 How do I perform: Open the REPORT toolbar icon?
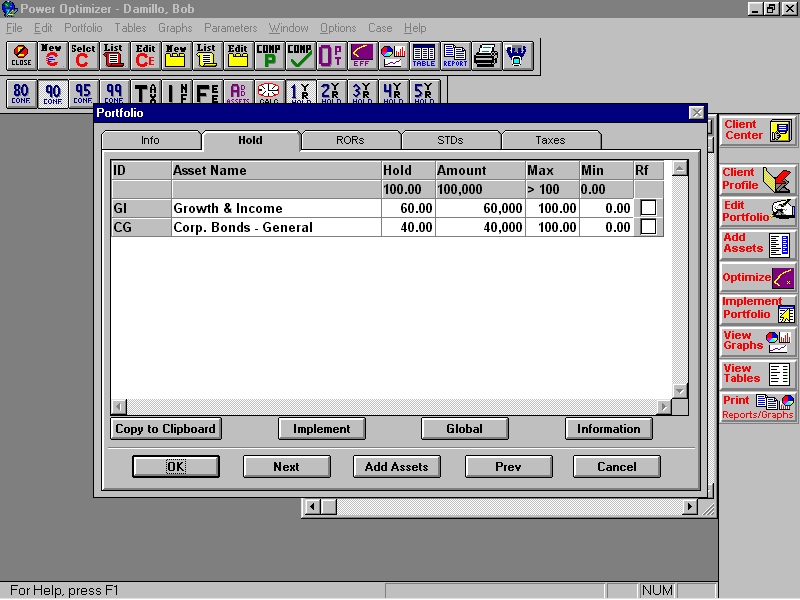point(454,57)
